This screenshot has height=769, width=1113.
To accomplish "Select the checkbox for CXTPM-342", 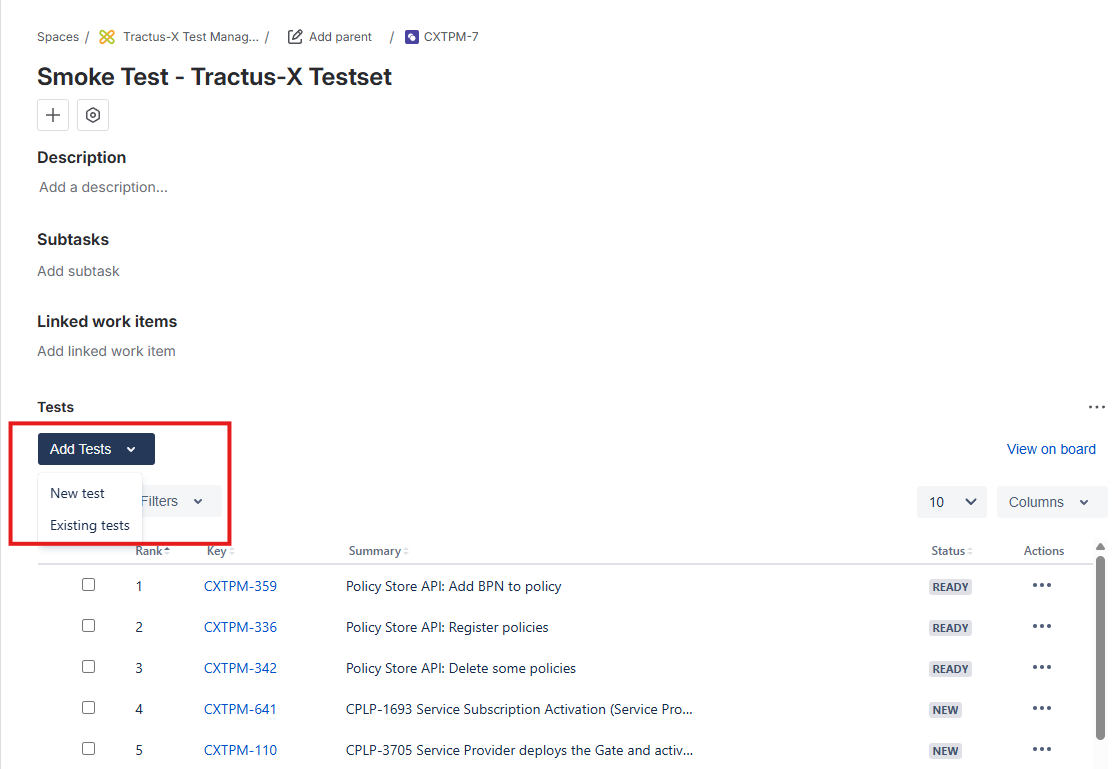I will (x=89, y=667).
